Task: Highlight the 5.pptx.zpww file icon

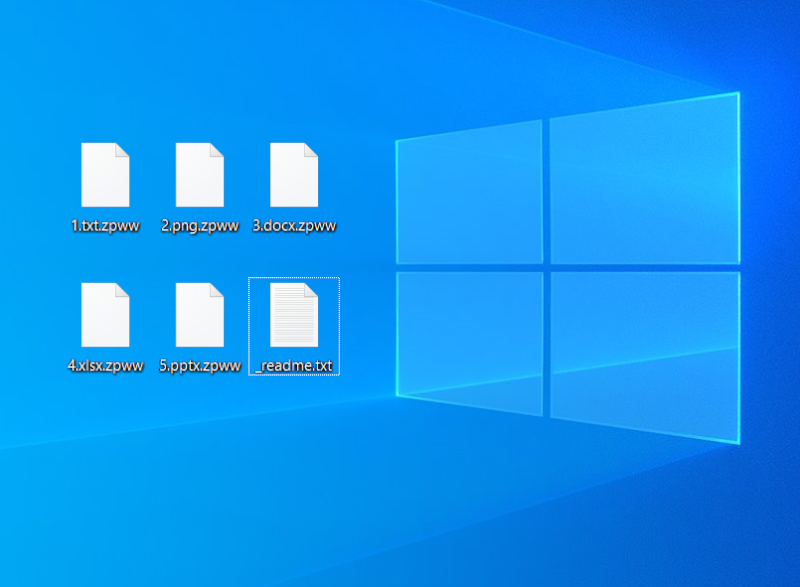Action: [200, 315]
